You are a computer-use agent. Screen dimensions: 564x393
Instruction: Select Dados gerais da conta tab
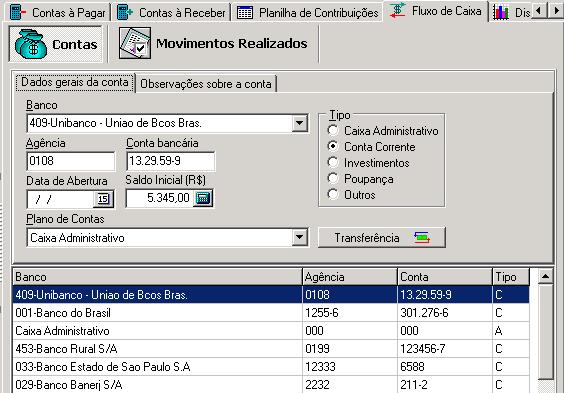[75, 82]
